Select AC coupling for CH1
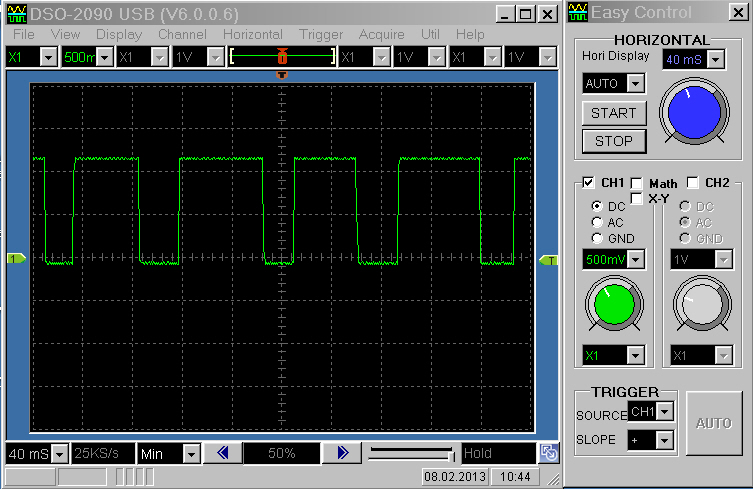The height and width of the screenshot is (489, 753). coord(598,222)
